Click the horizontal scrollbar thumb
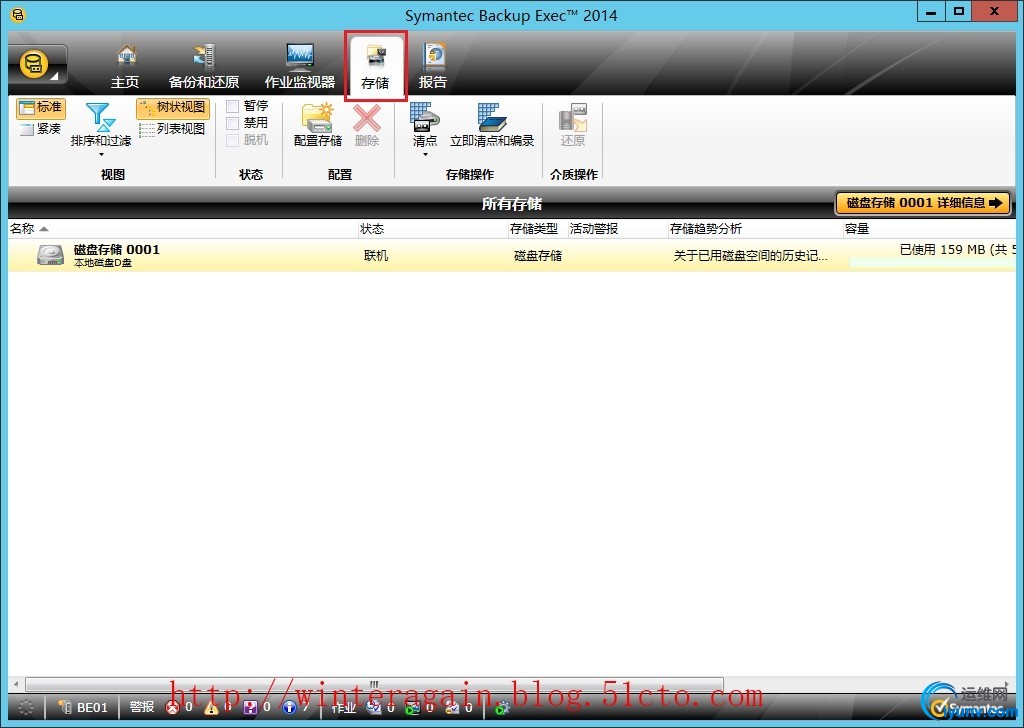Screen dimensions: 1024x728 point(374,684)
